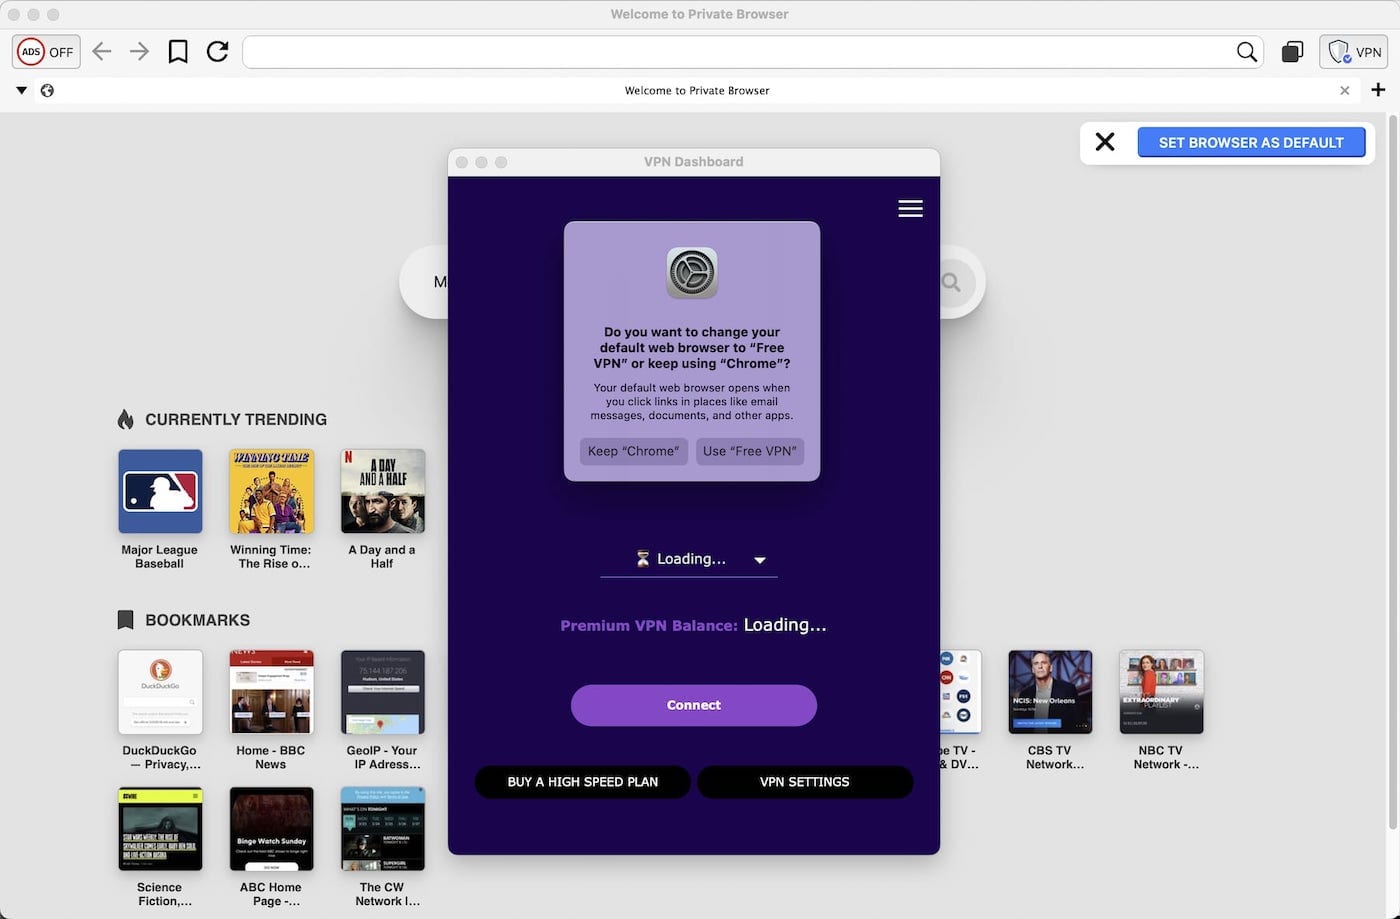Open a new tab with the plus button
The image size is (1400, 919).
pyautogui.click(x=1380, y=89)
